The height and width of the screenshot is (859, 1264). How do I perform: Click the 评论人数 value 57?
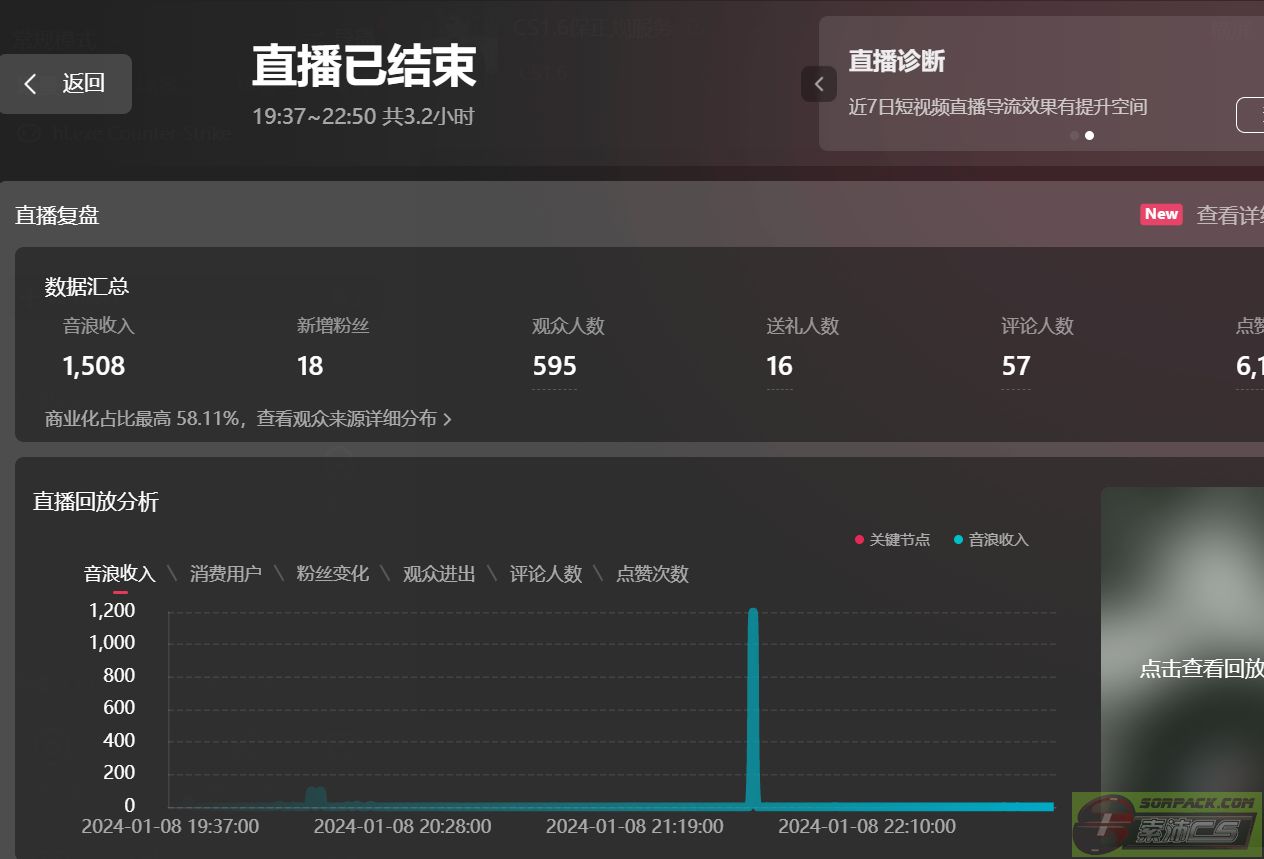pyautogui.click(x=1015, y=366)
